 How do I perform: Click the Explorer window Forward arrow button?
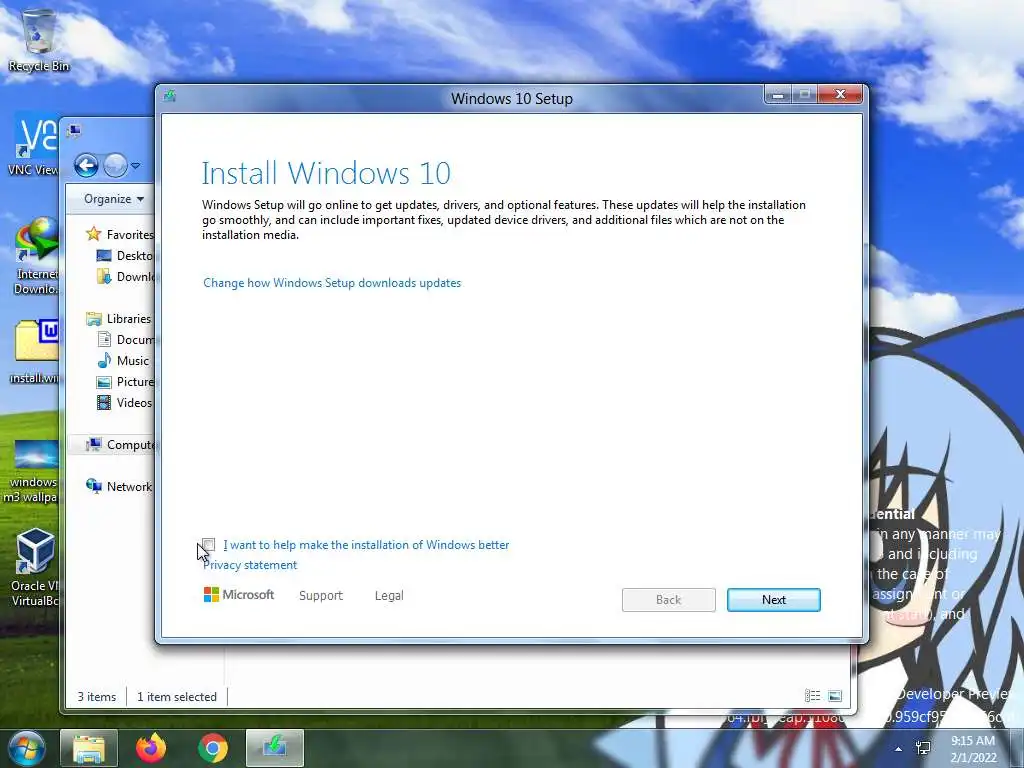click(x=115, y=166)
